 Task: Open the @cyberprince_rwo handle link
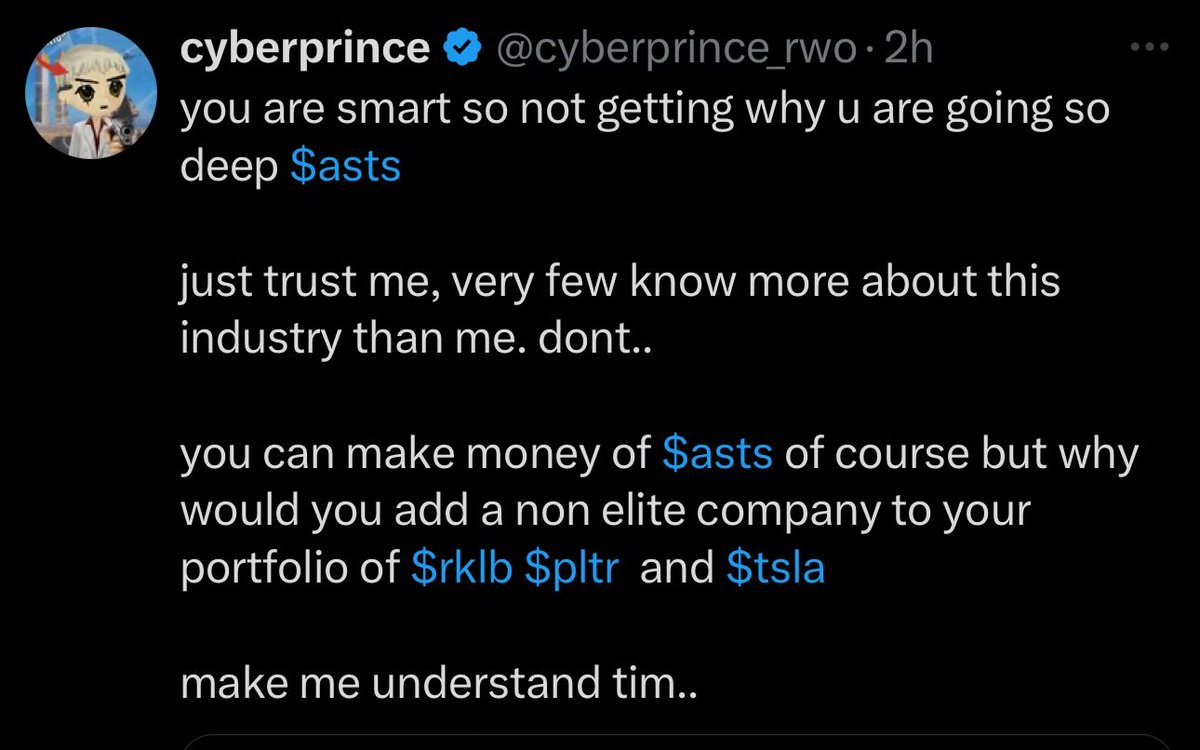click(668, 49)
